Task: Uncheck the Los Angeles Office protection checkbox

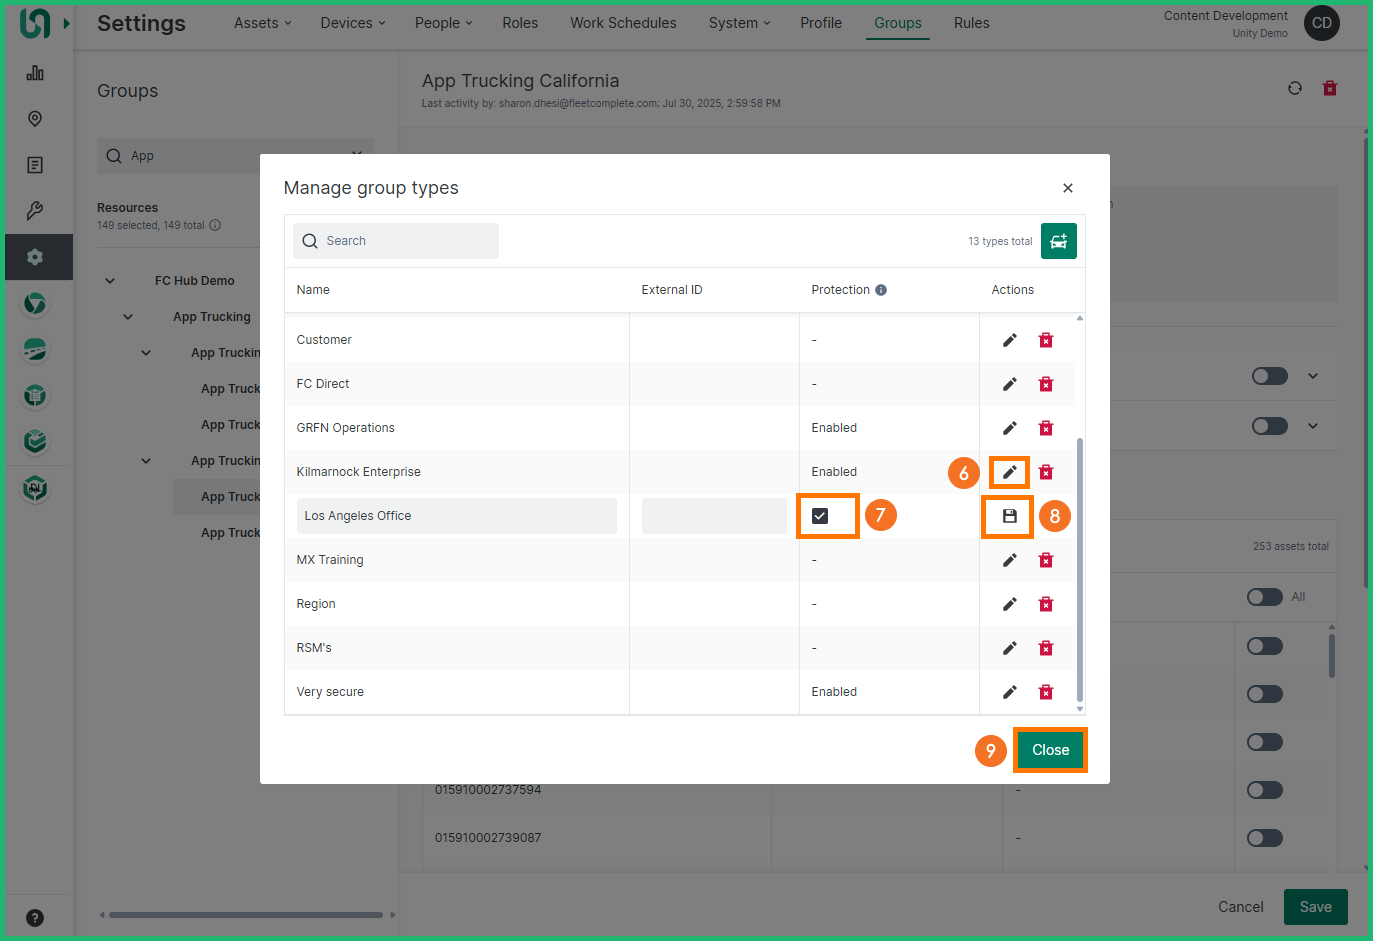Action: pos(820,516)
